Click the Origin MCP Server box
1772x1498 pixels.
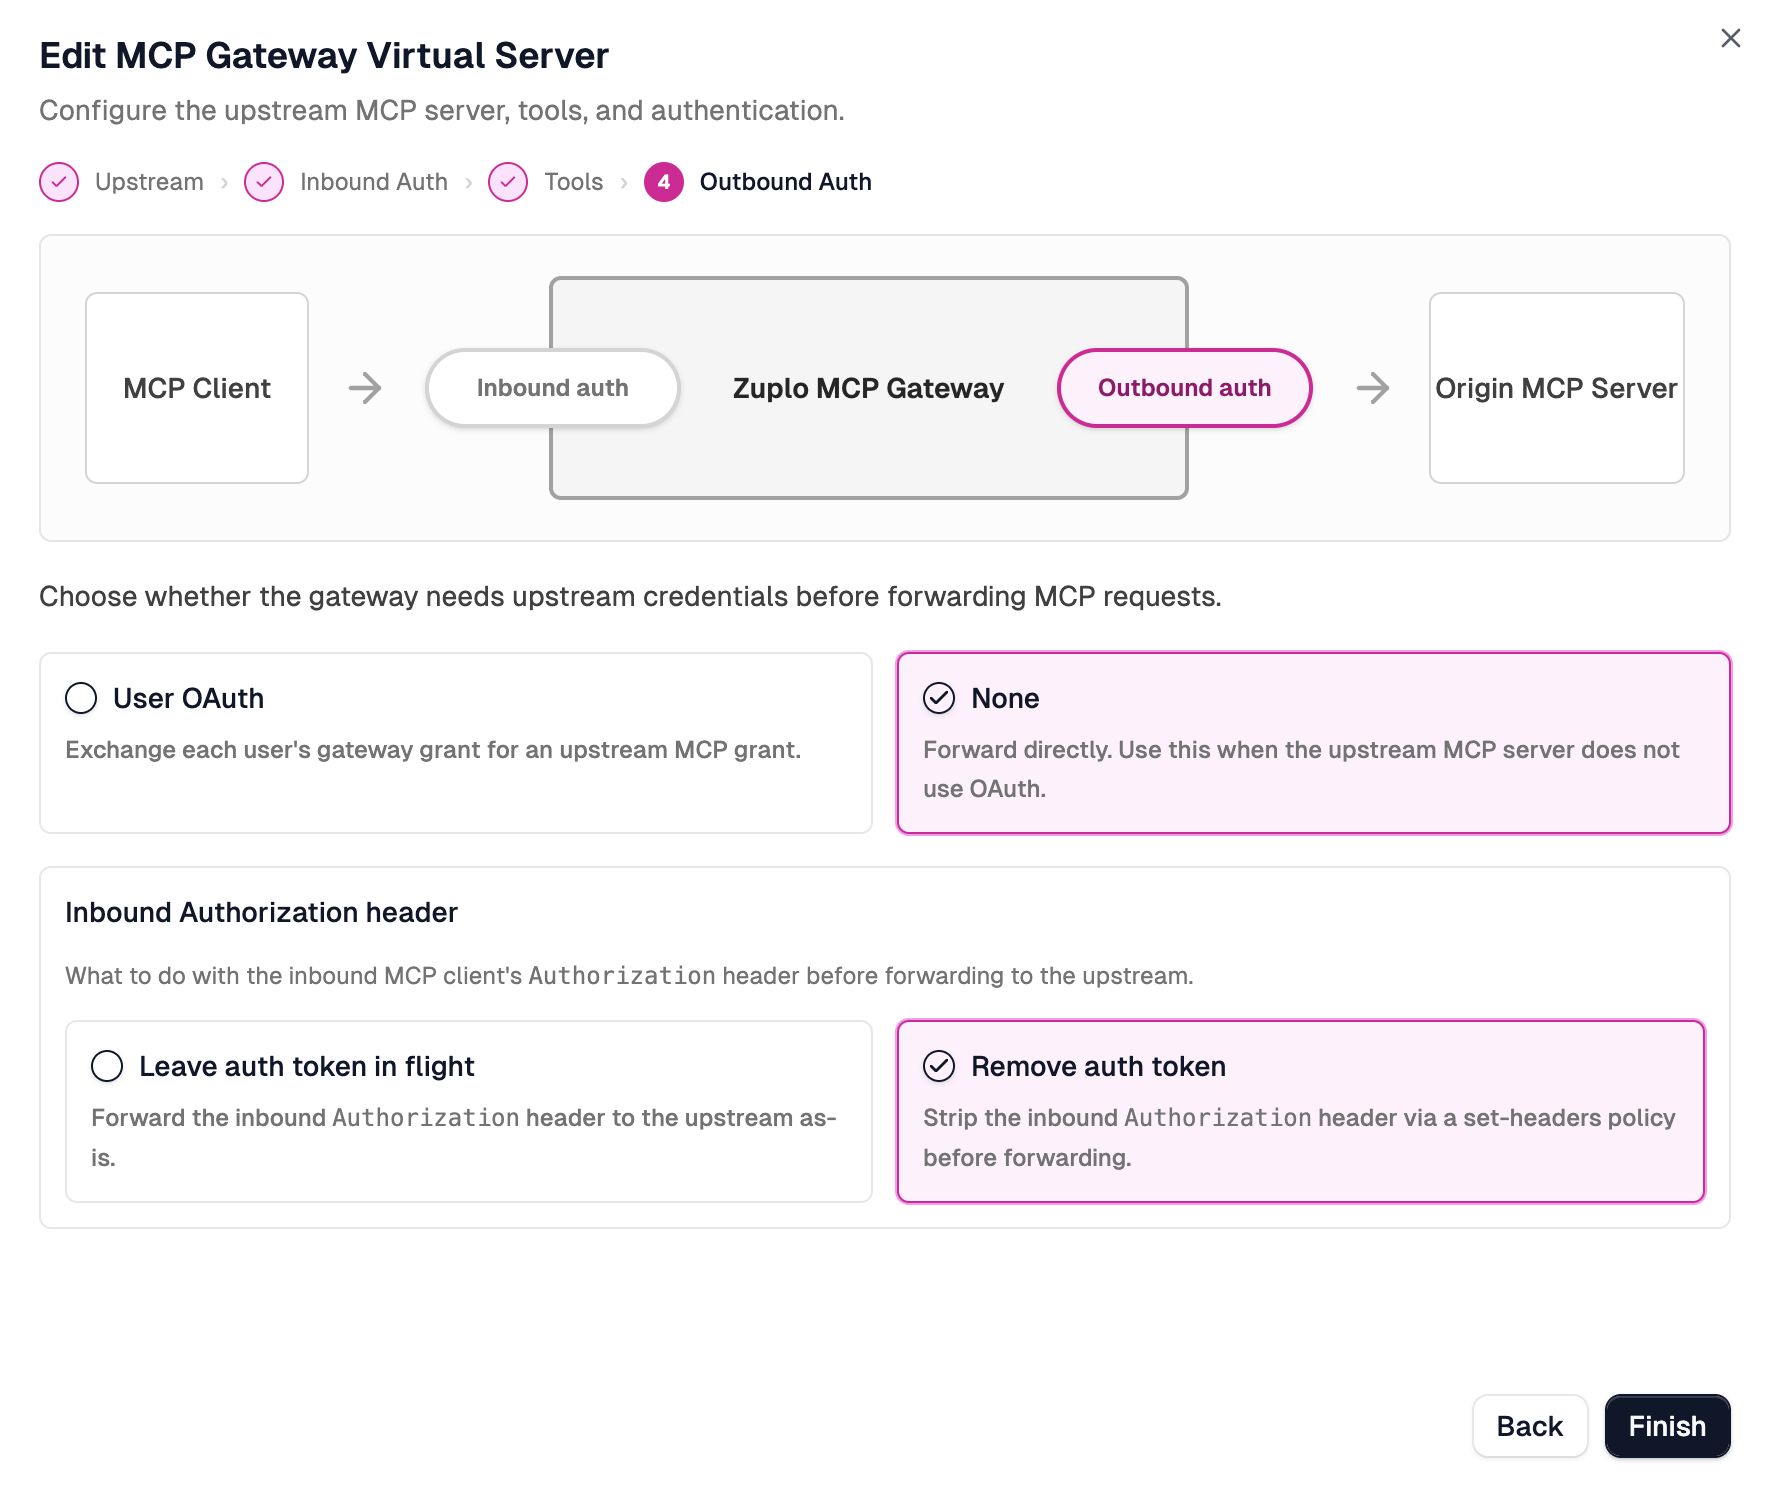pos(1557,388)
